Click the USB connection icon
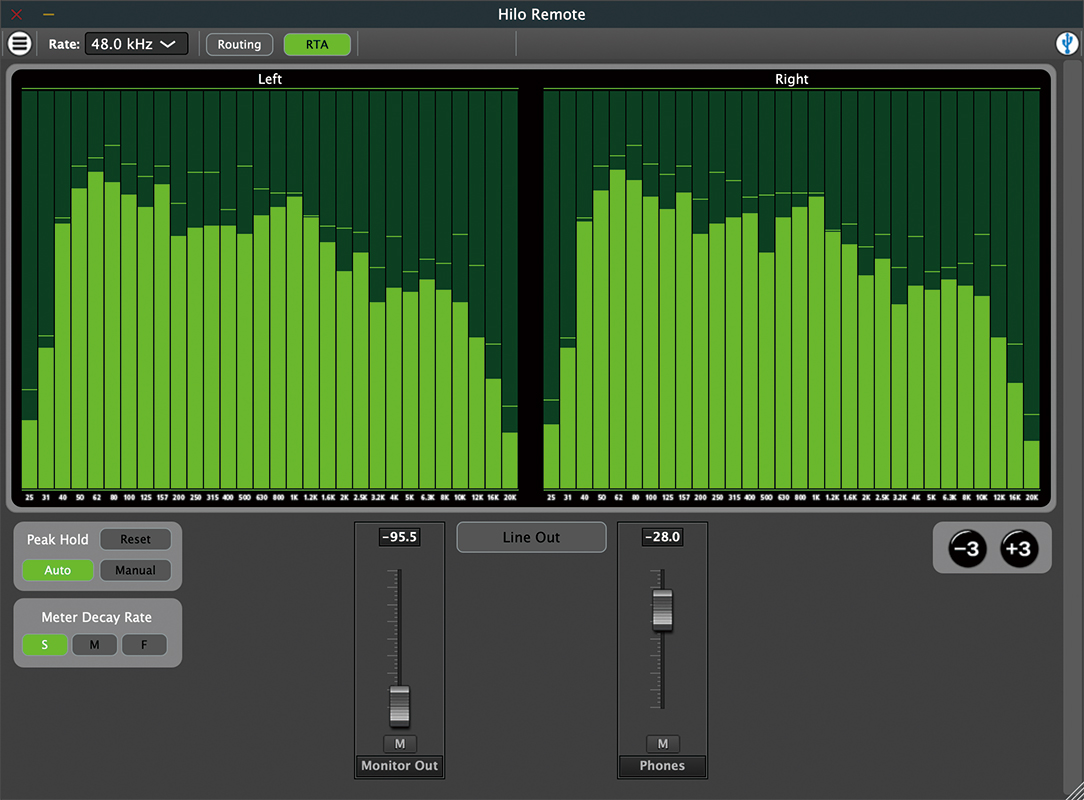Screen dimensions: 1084x800 [x=1067, y=44]
